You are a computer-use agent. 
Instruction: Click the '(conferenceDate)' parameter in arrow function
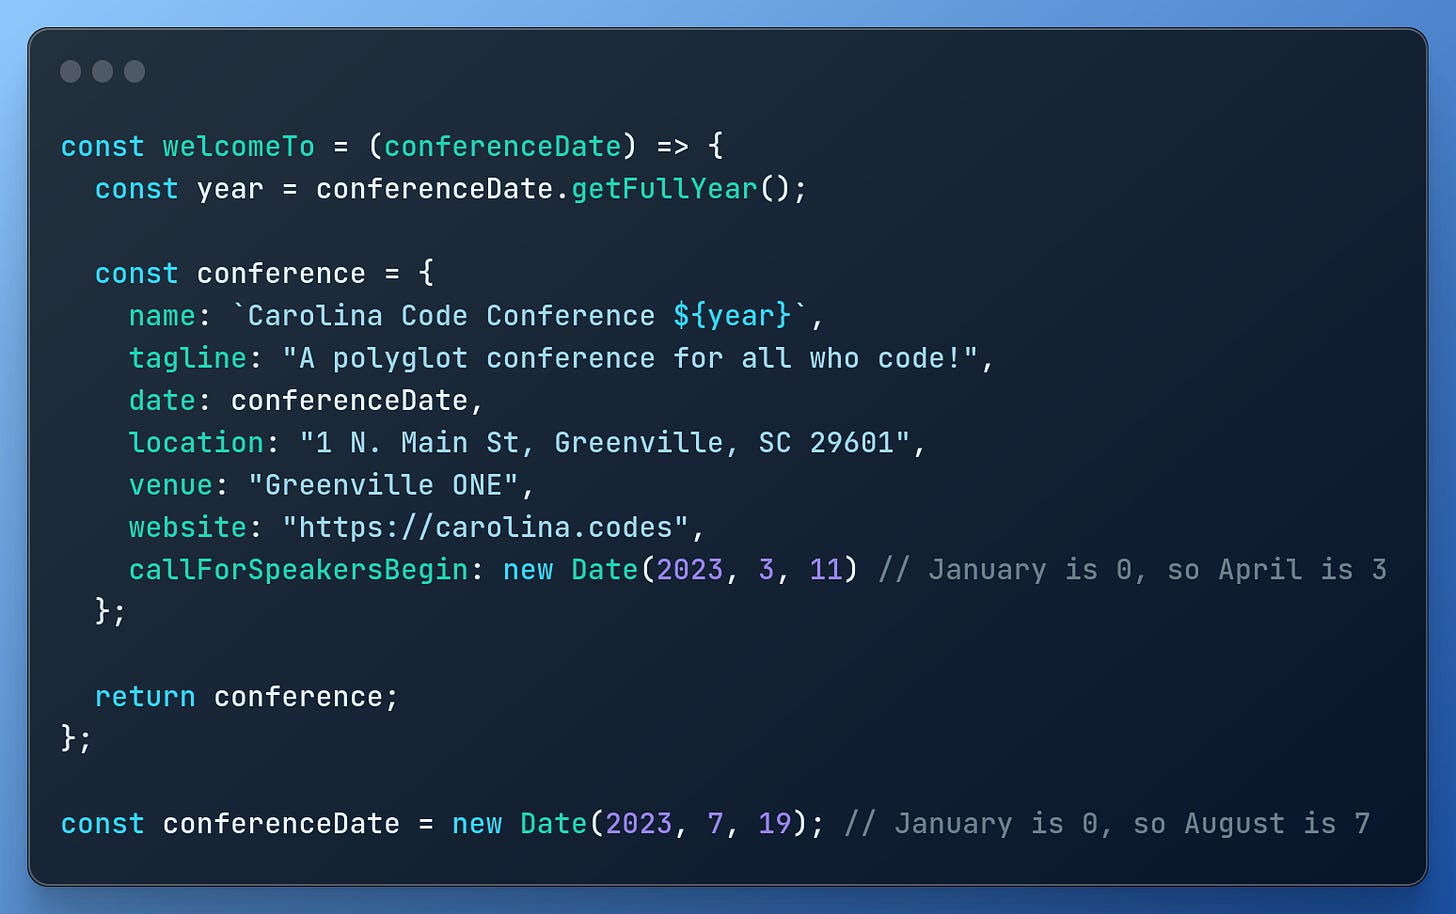click(502, 146)
